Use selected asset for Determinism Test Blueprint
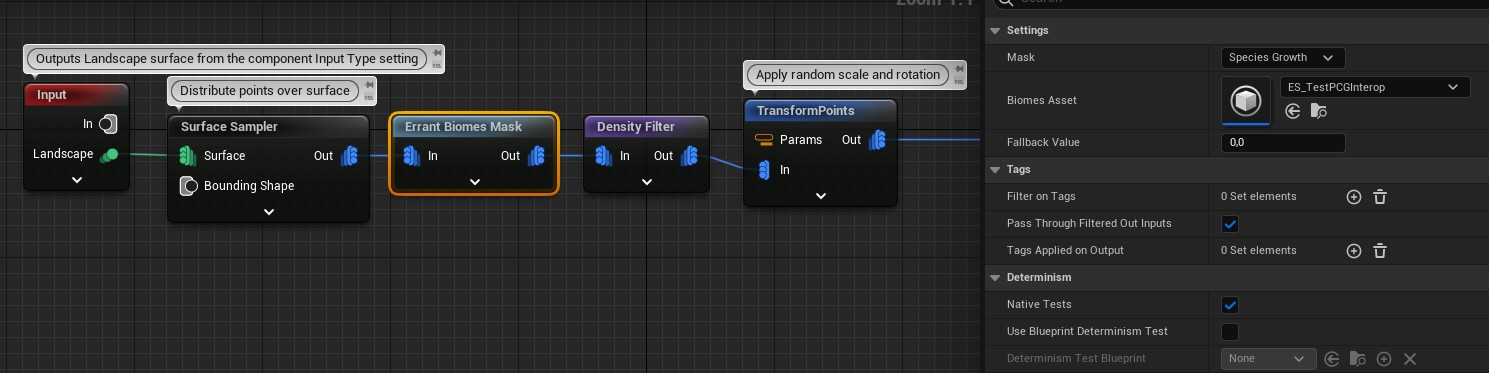 tap(1331, 359)
